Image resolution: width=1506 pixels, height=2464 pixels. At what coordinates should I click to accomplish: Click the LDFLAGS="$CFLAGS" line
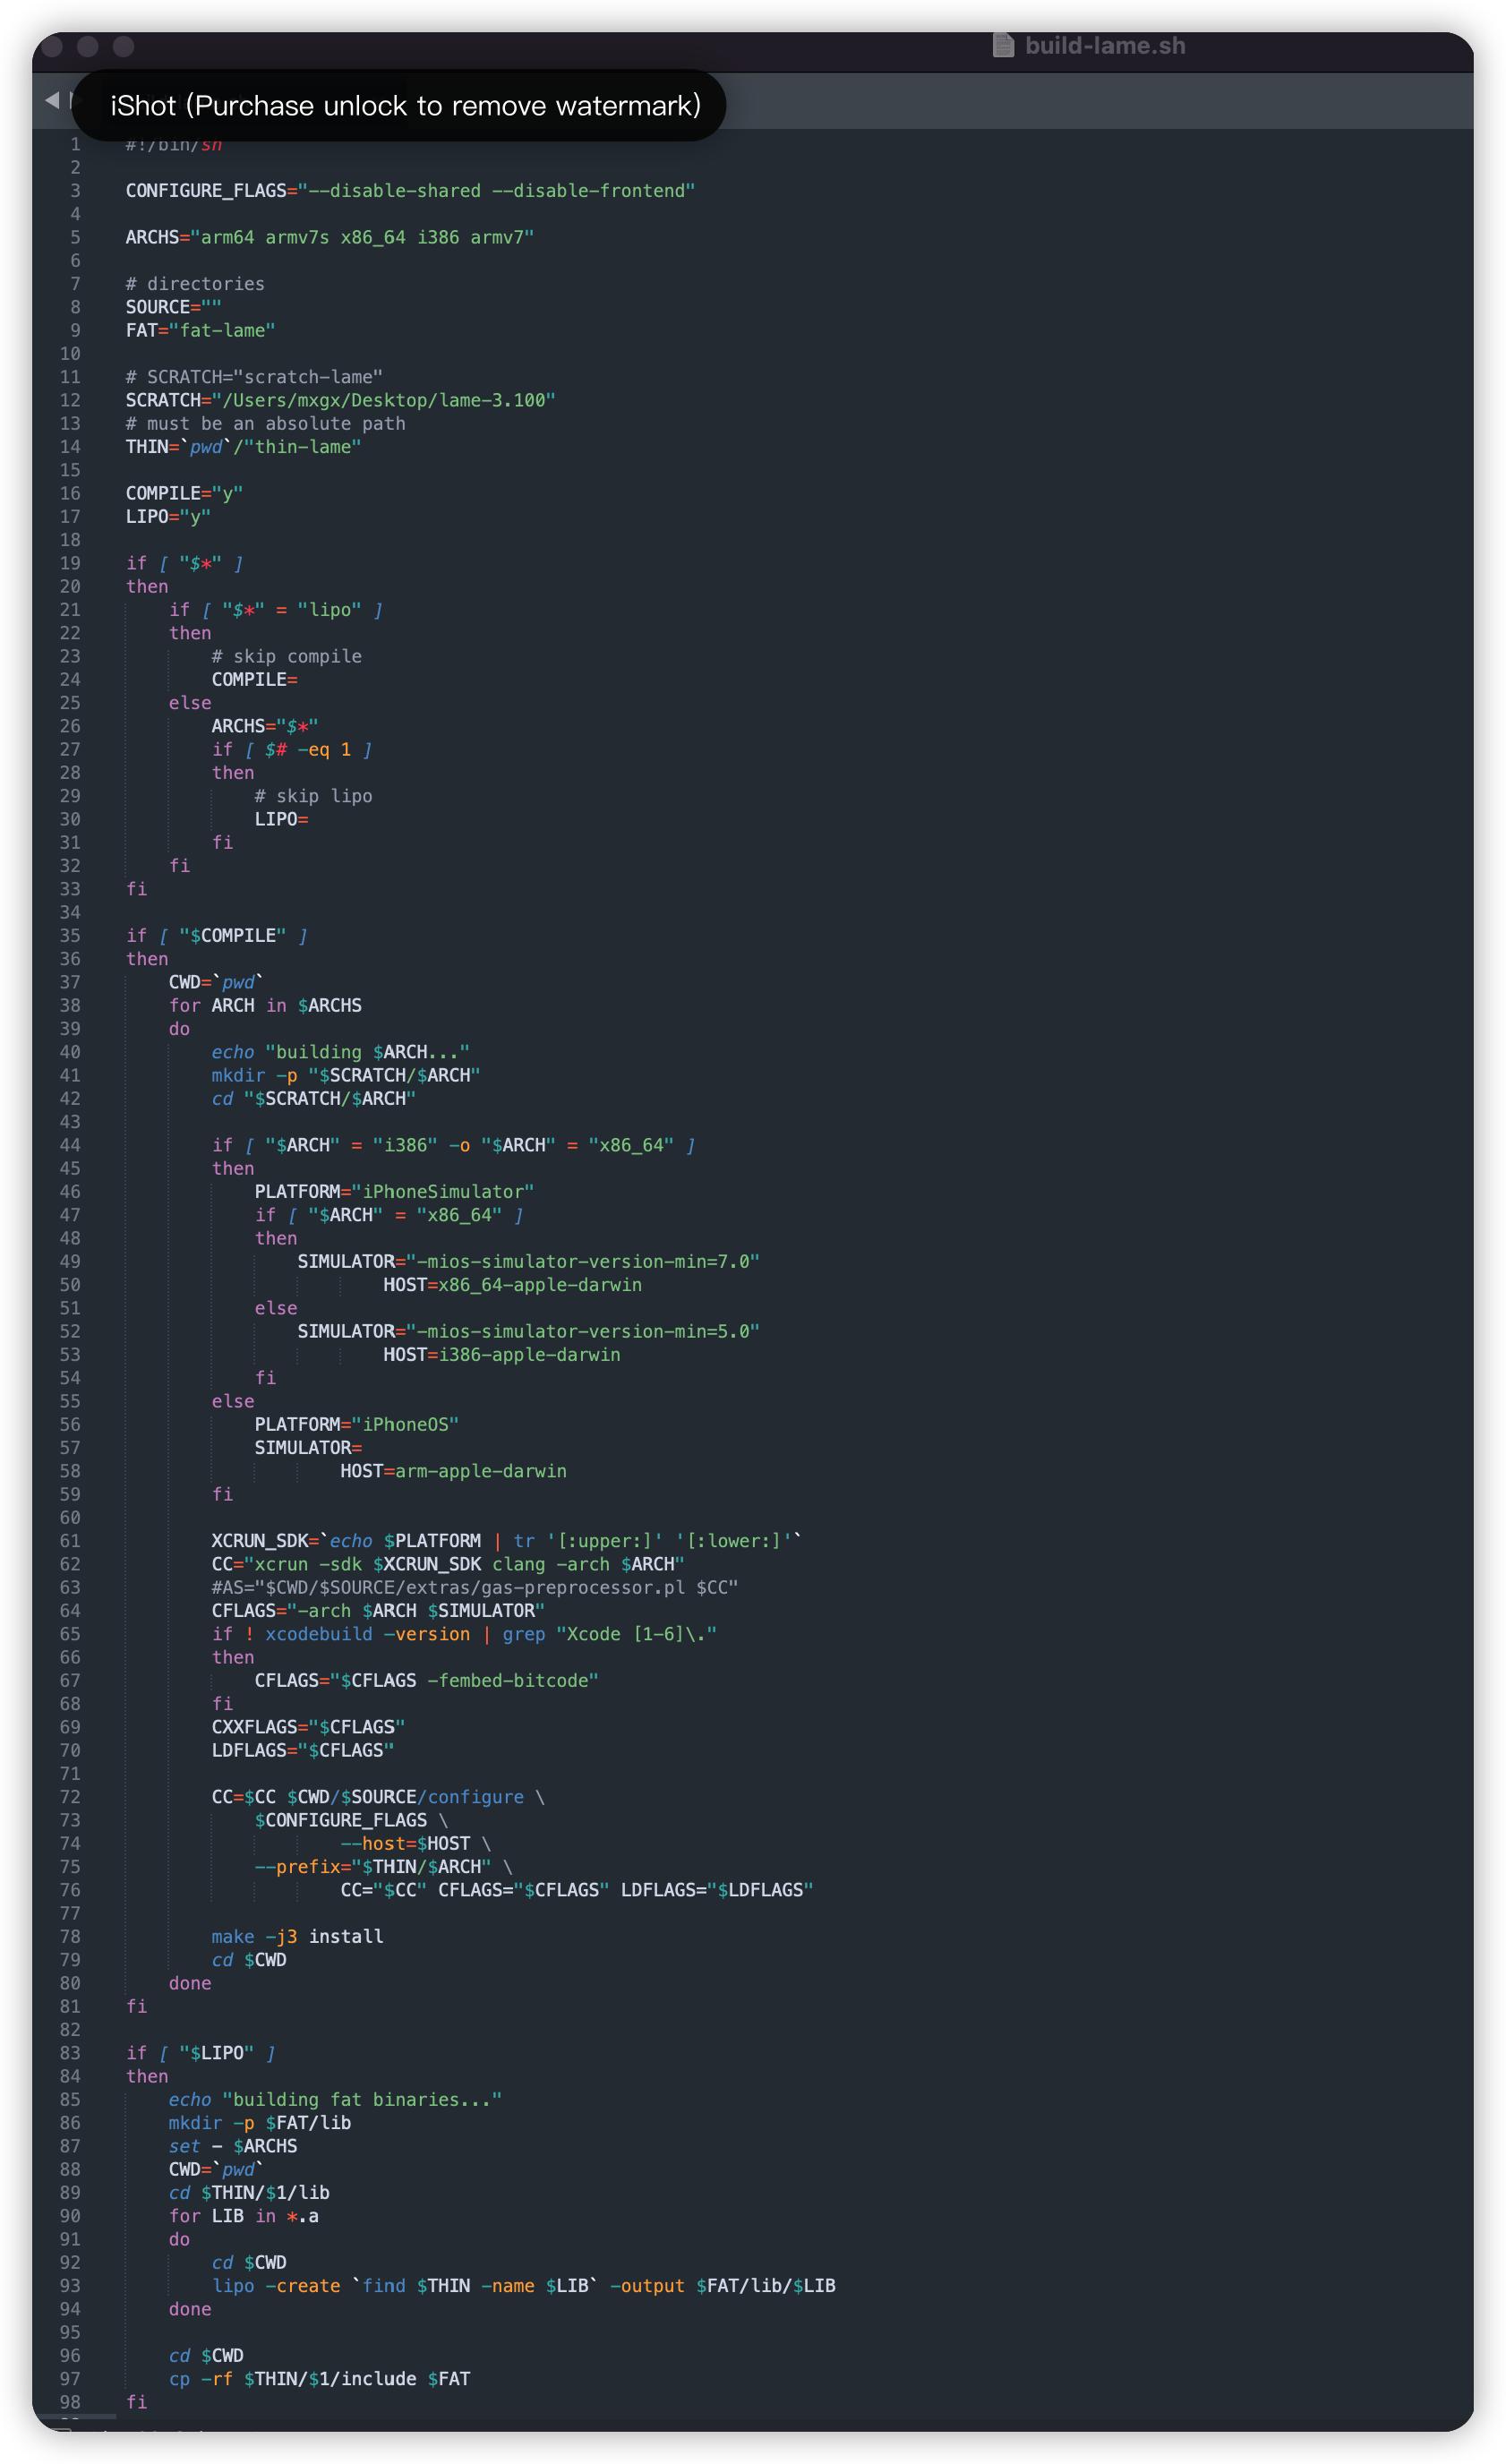tap(303, 1750)
